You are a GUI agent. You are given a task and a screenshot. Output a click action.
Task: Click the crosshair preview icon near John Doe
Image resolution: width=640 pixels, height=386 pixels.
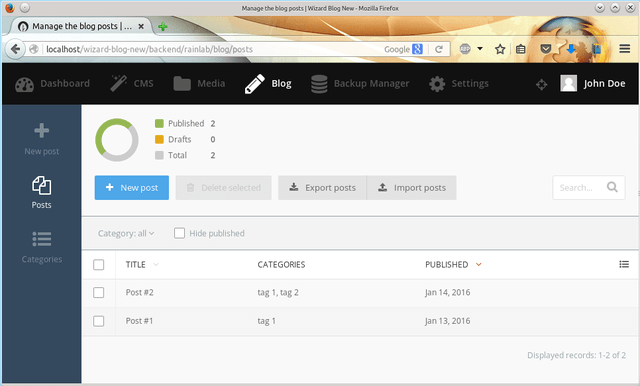tap(542, 84)
